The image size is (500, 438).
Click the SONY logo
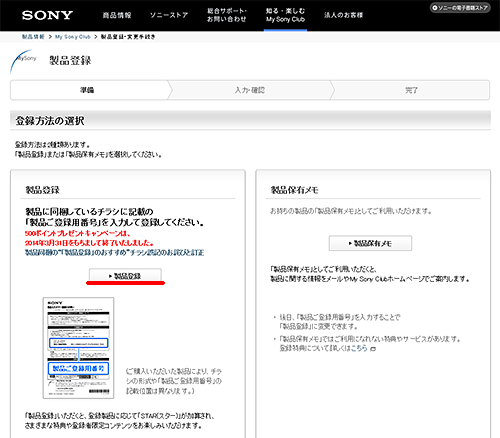(47, 15)
